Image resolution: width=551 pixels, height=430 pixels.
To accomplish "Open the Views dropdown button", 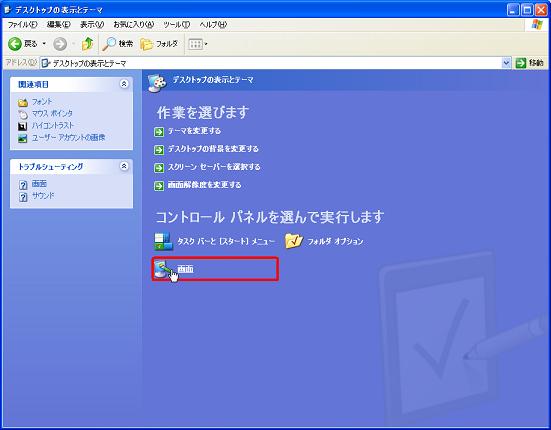I will (x=198, y=44).
